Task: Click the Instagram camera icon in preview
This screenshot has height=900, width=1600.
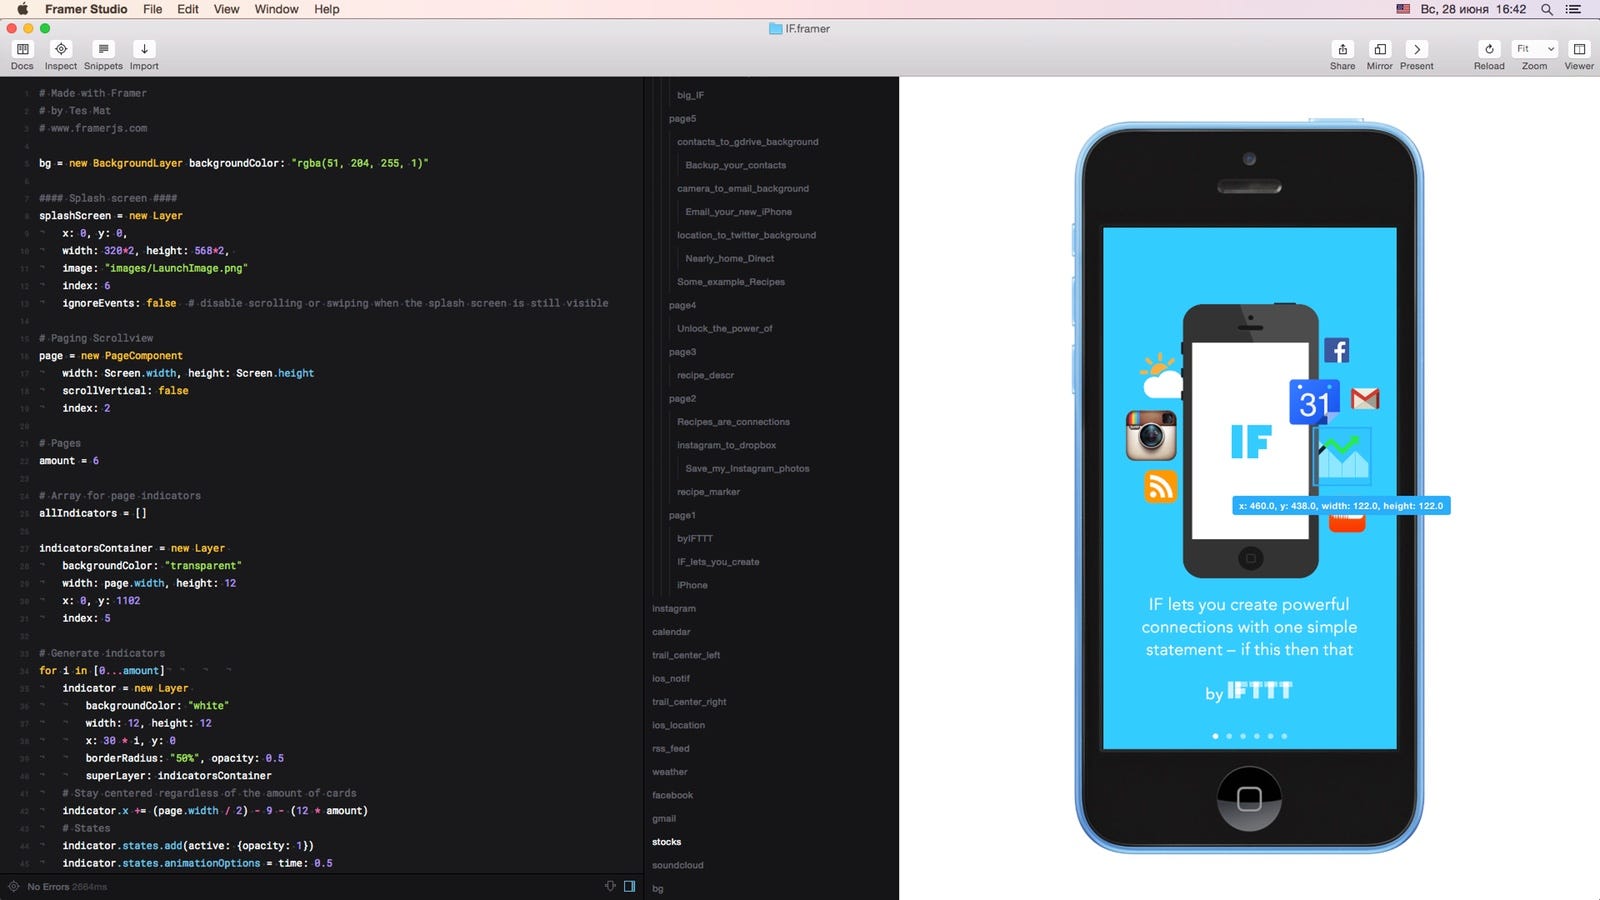Action: 1151,435
